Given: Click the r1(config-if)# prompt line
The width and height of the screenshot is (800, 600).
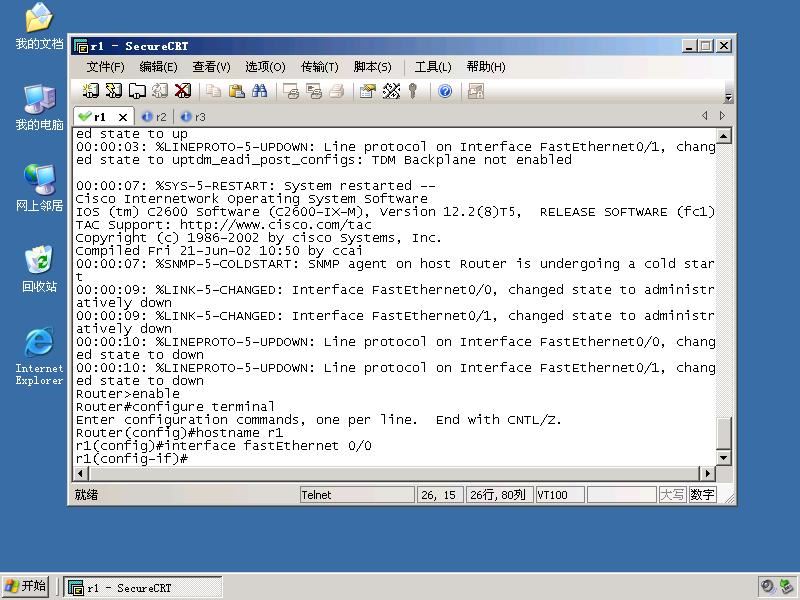Looking at the screenshot, I should [132, 459].
